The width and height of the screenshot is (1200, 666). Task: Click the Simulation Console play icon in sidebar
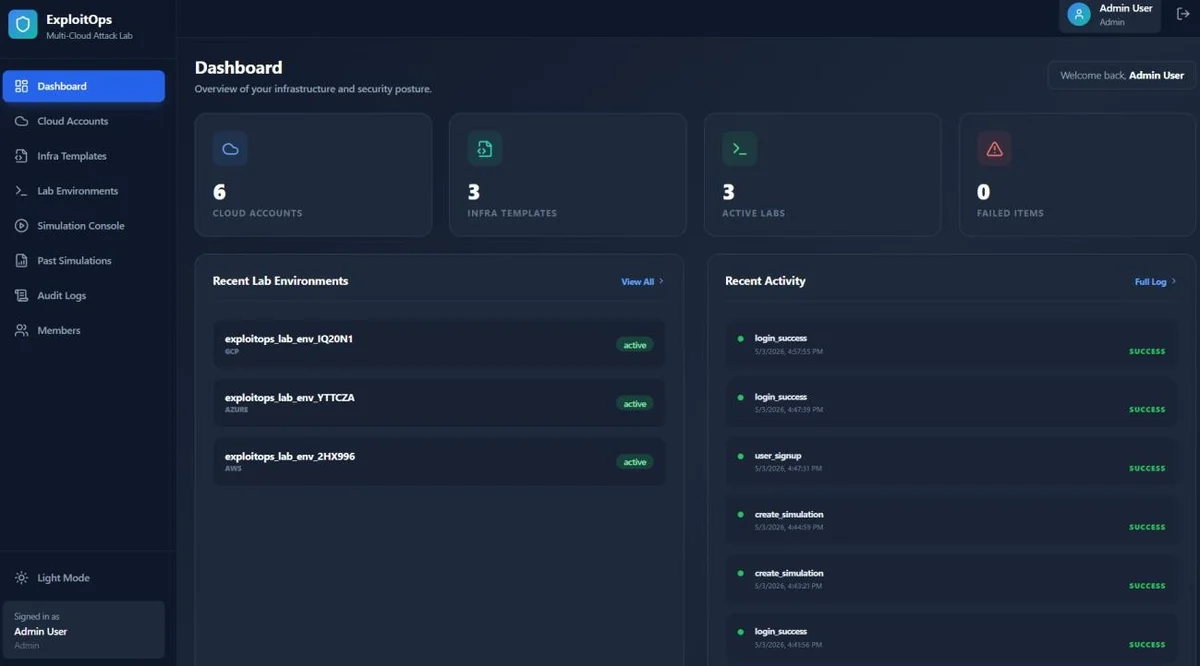22,226
